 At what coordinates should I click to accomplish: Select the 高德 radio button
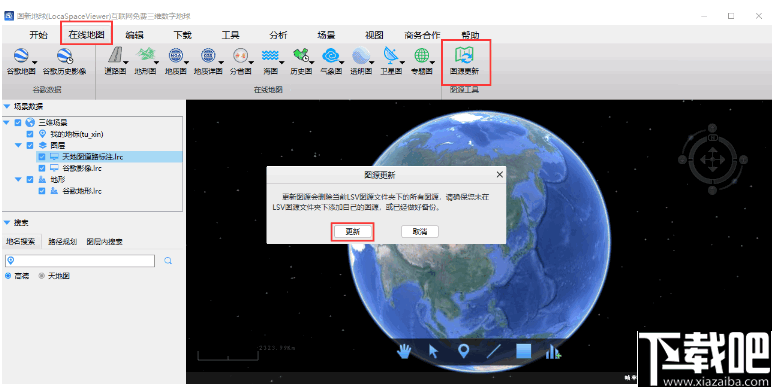(8, 276)
